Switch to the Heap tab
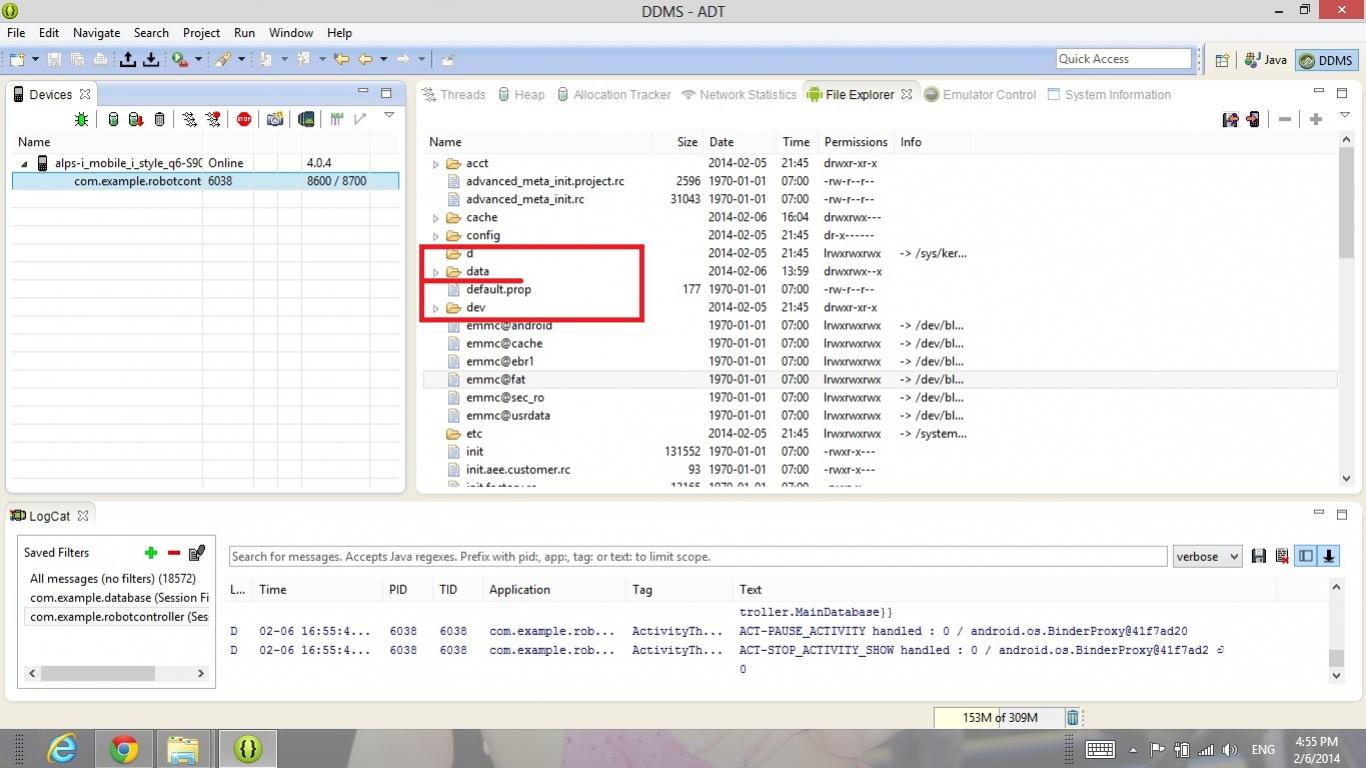This screenshot has width=1366, height=768. pyautogui.click(x=521, y=94)
